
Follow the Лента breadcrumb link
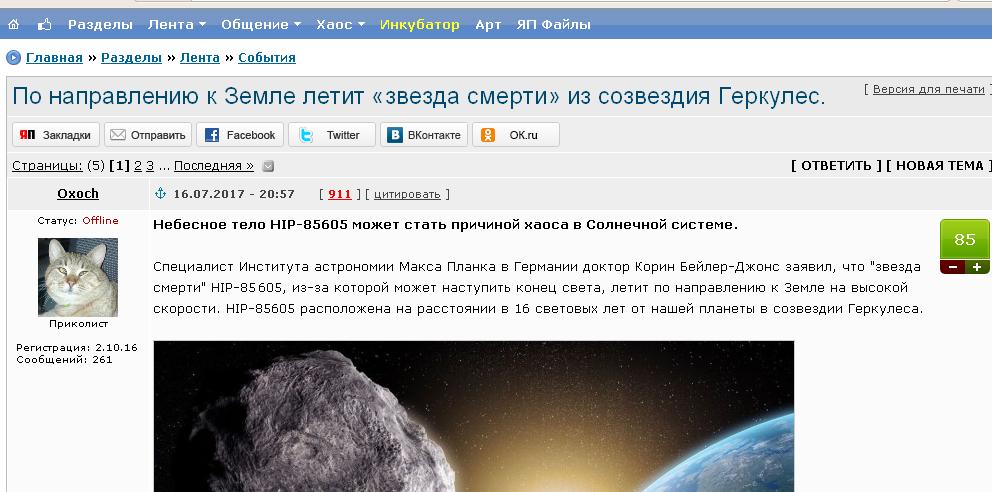[x=200, y=58]
